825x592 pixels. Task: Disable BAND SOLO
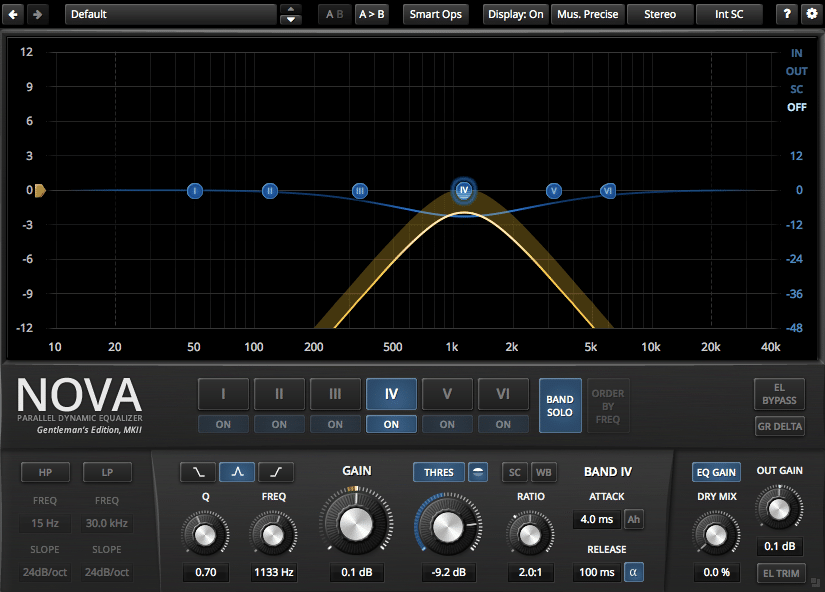coord(560,406)
